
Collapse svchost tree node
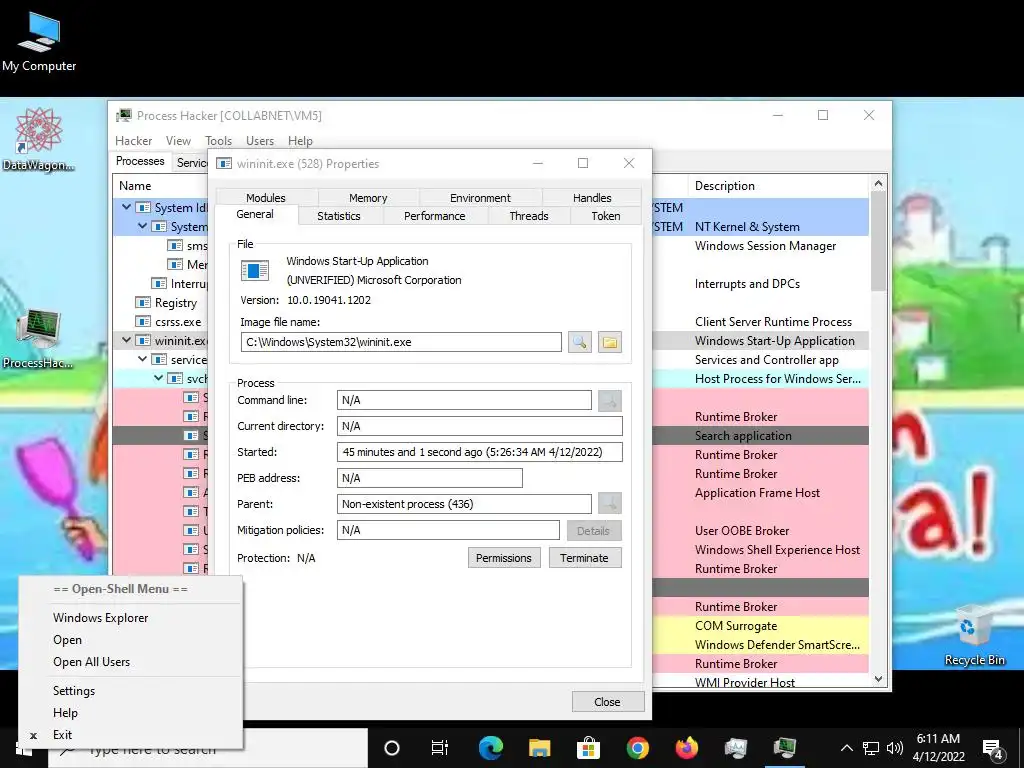[x=158, y=378]
